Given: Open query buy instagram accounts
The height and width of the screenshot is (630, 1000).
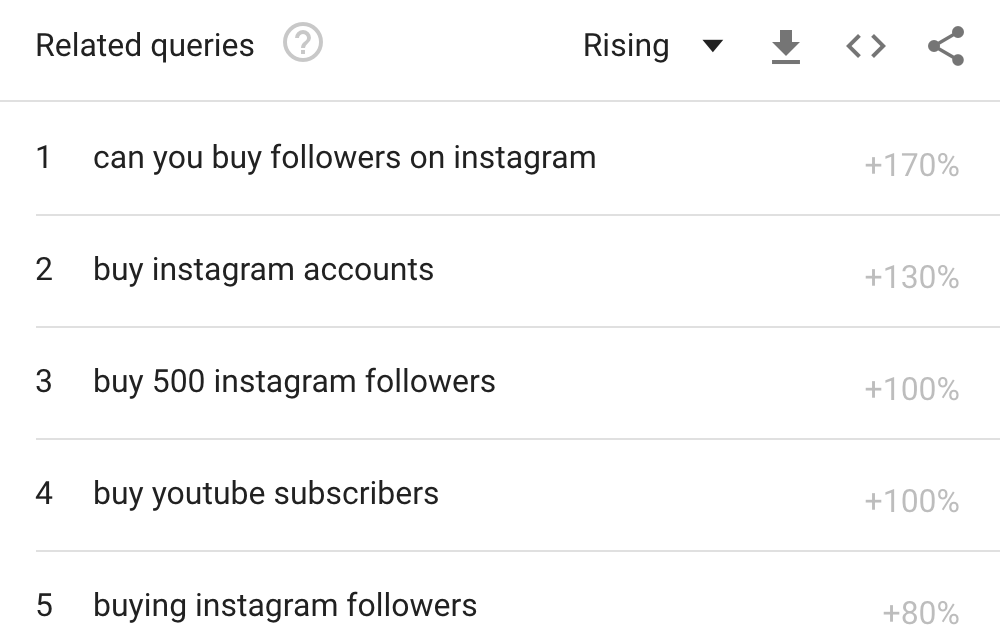Looking at the screenshot, I should 263,270.
